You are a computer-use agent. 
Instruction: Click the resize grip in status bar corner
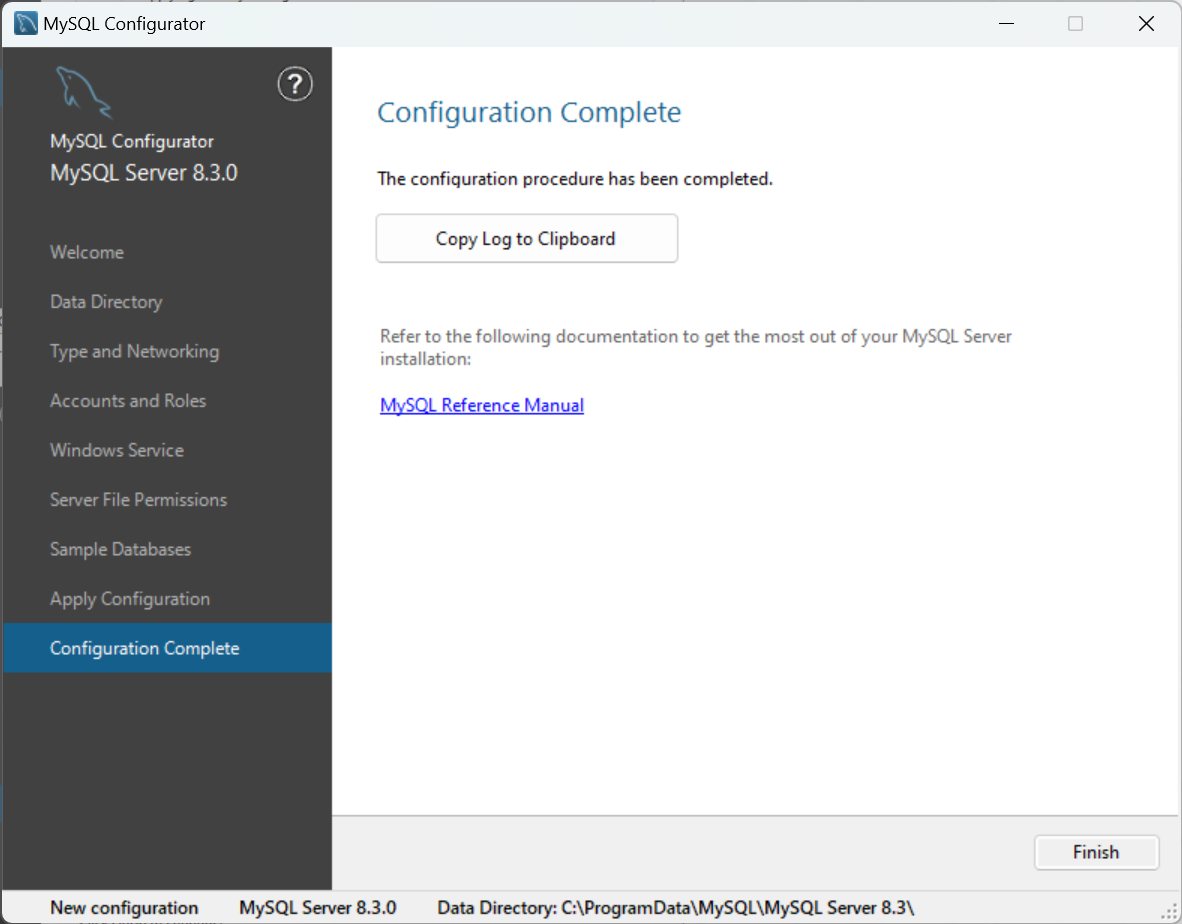(x=1168, y=913)
